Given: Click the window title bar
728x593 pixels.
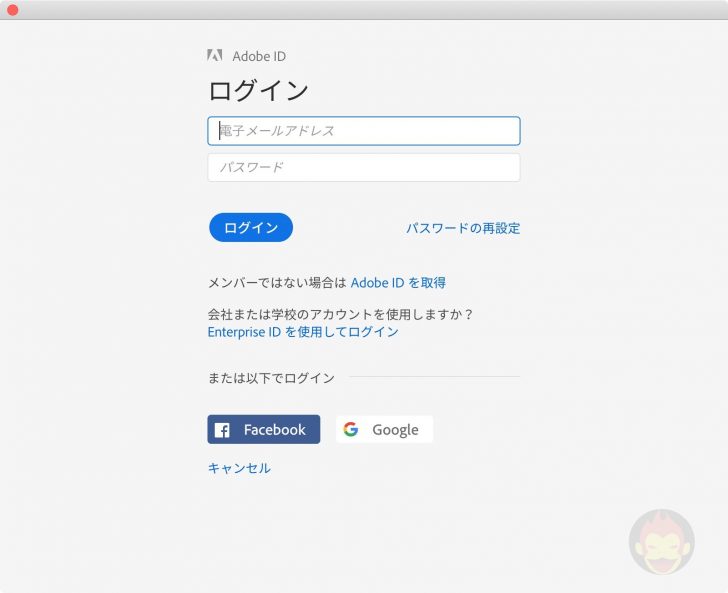Looking at the screenshot, I should tap(364, 9).
